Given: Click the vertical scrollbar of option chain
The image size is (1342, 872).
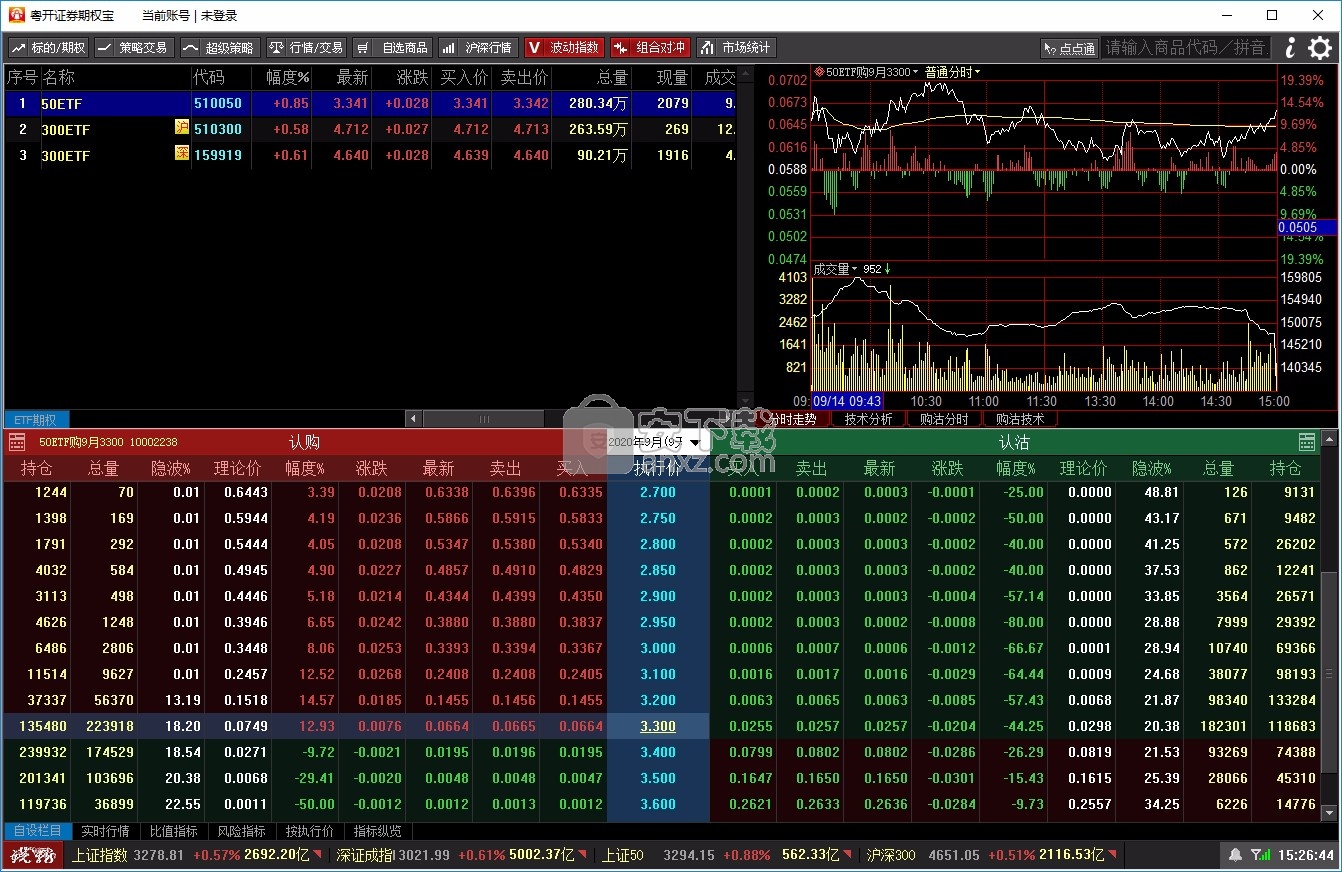Looking at the screenshot, I should 1328,625.
